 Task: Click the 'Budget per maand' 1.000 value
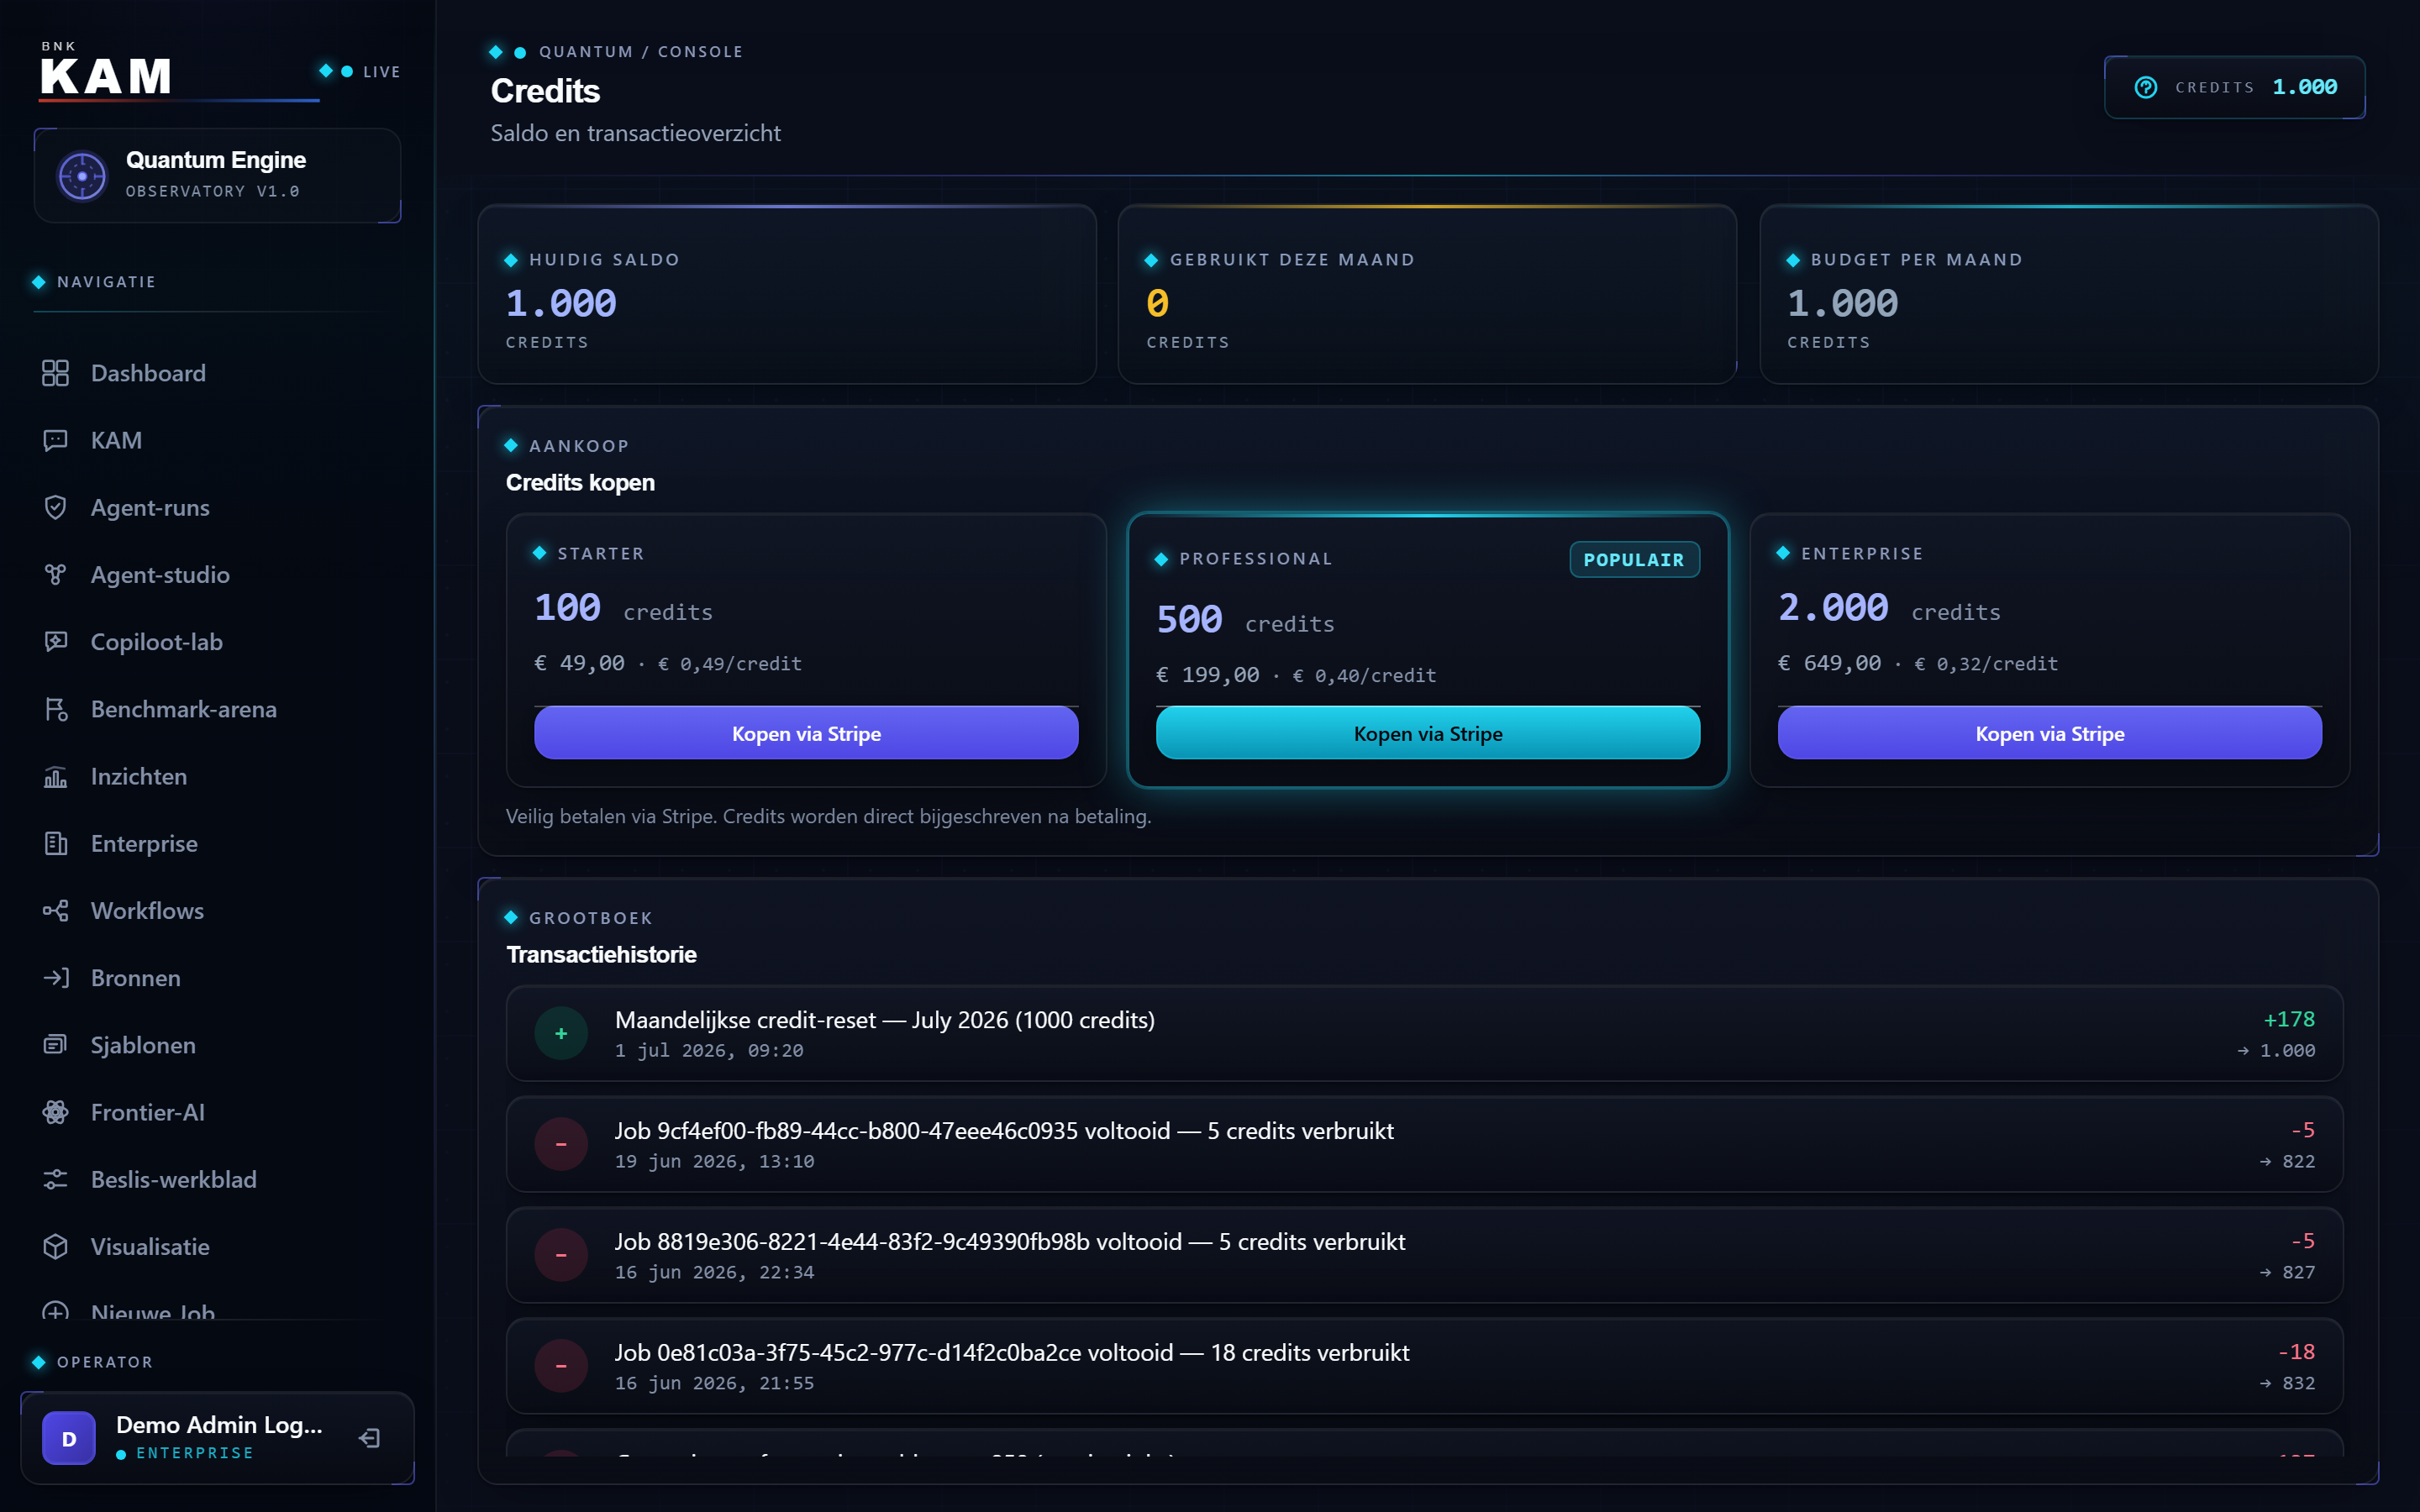[1842, 303]
